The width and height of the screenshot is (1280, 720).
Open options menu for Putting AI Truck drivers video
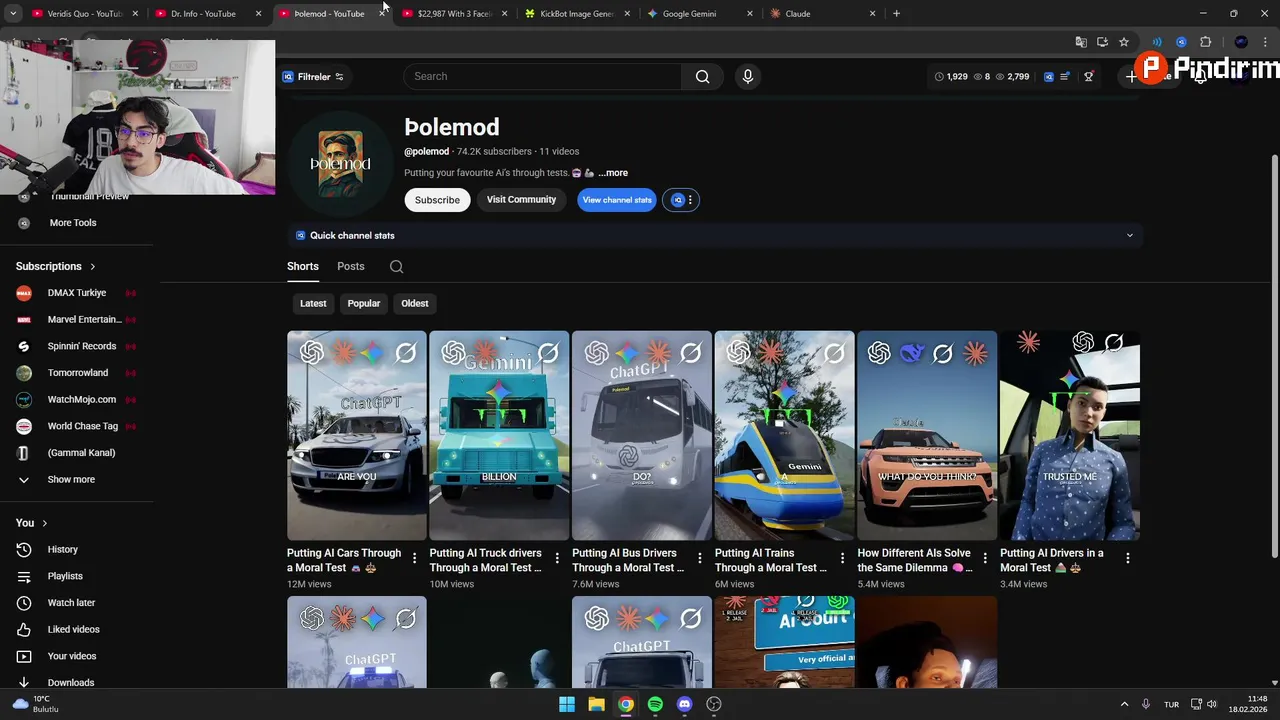point(557,558)
